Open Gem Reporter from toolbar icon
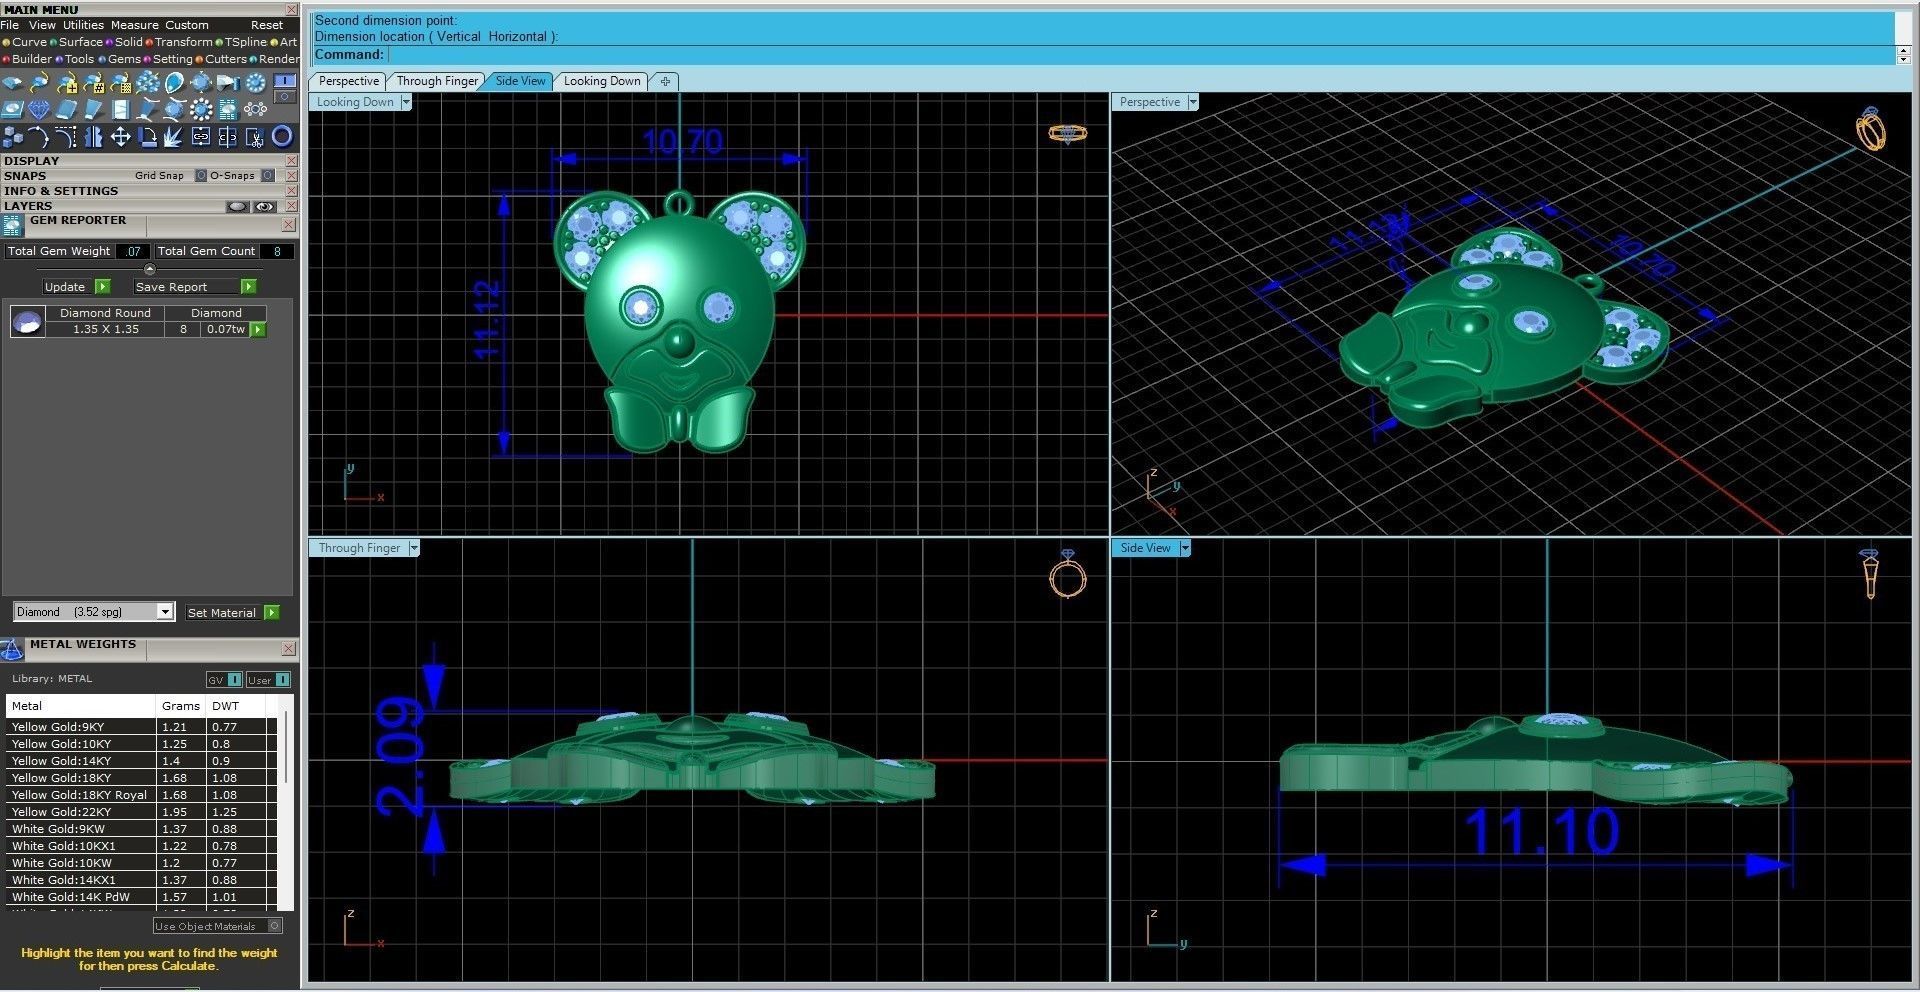 [228, 109]
